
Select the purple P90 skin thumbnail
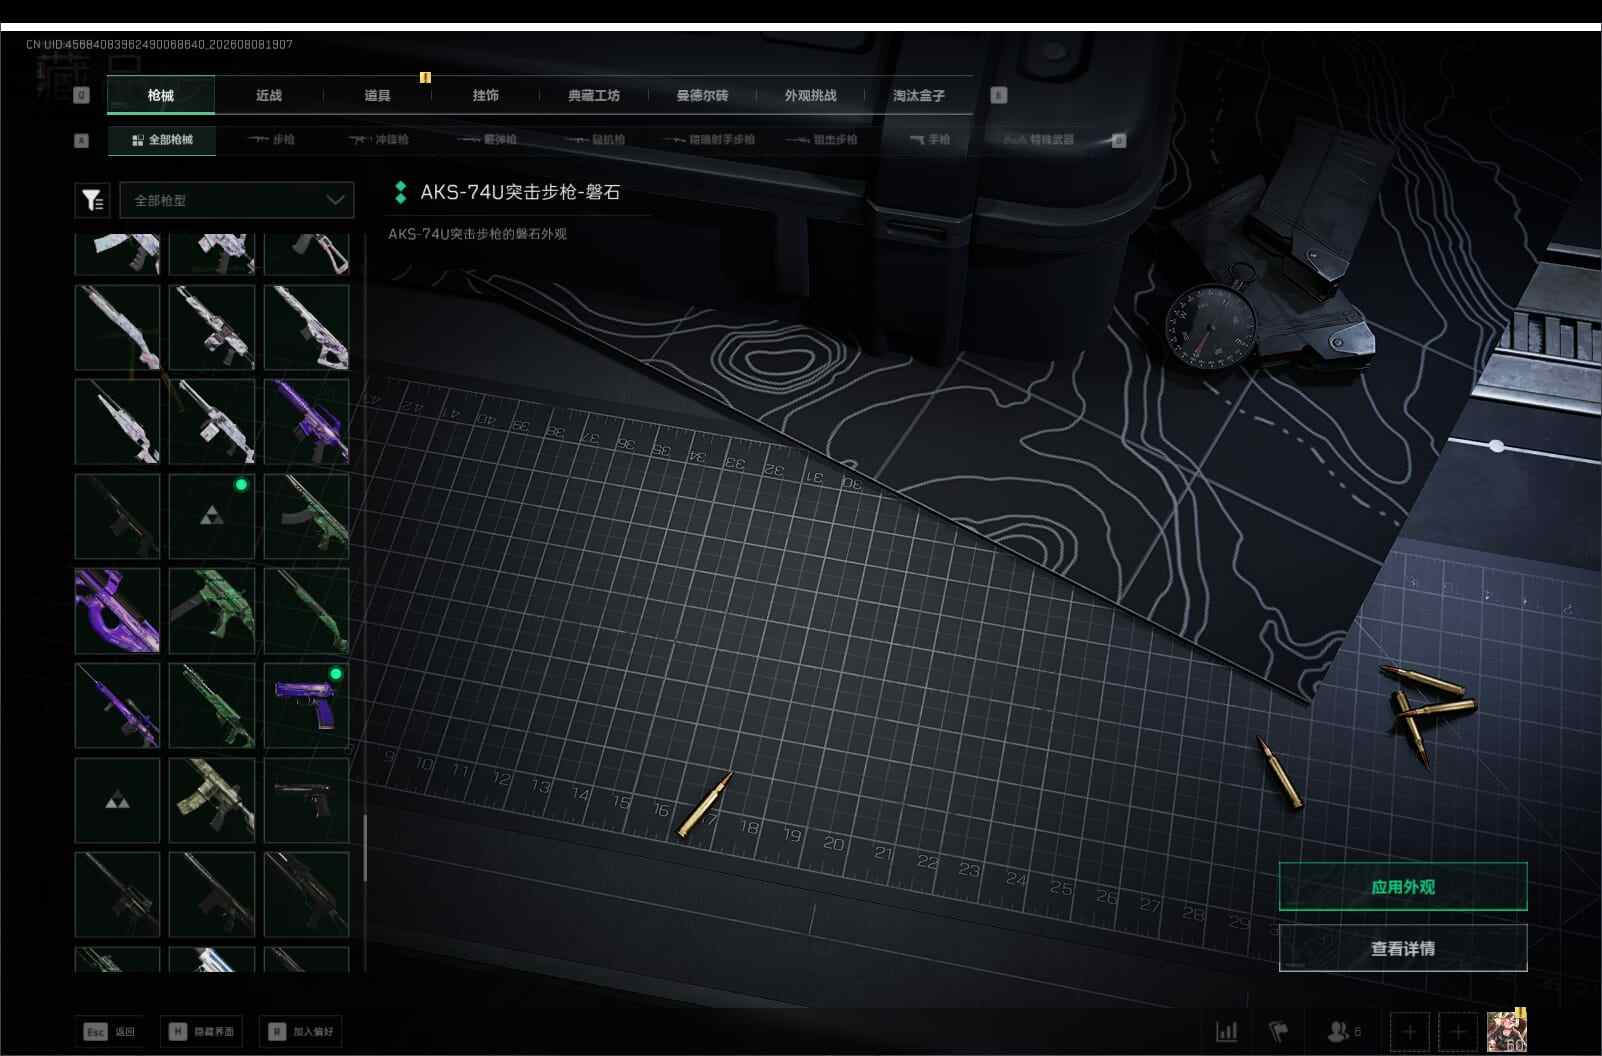tap(117, 611)
